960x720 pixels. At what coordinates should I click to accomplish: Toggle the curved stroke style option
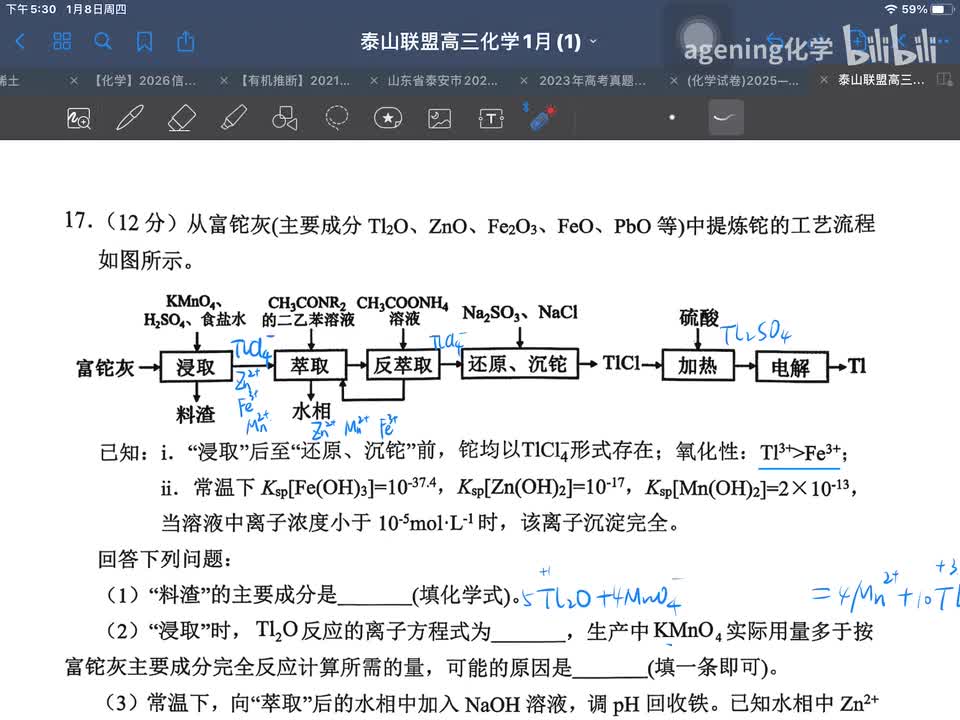coord(726,118)
